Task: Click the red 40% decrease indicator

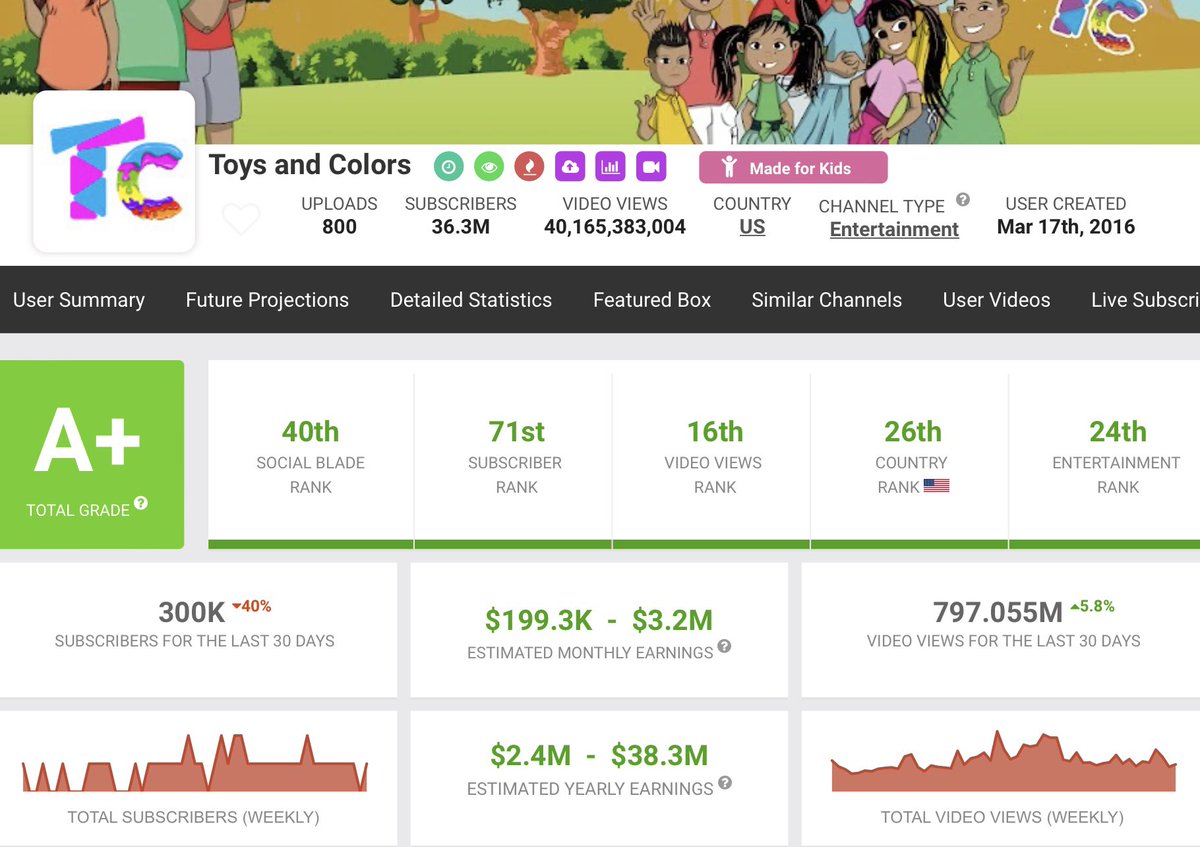Action: point(251,606)
